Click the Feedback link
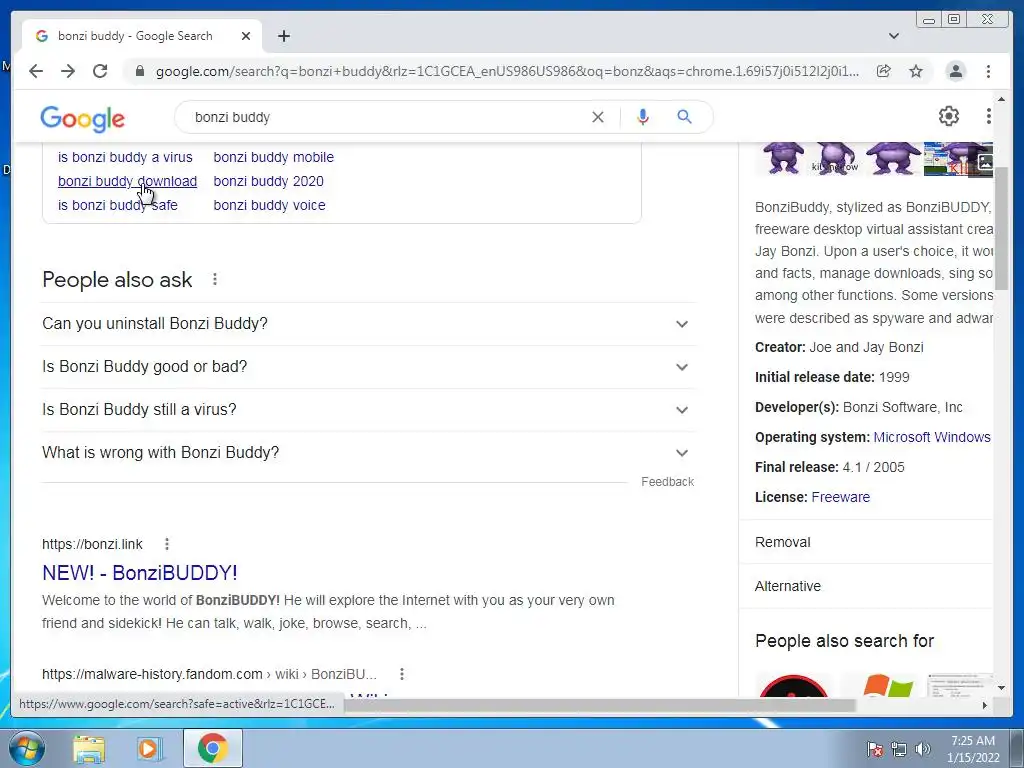The height and width of the screenshot is (768, 1024). [667, 482]
